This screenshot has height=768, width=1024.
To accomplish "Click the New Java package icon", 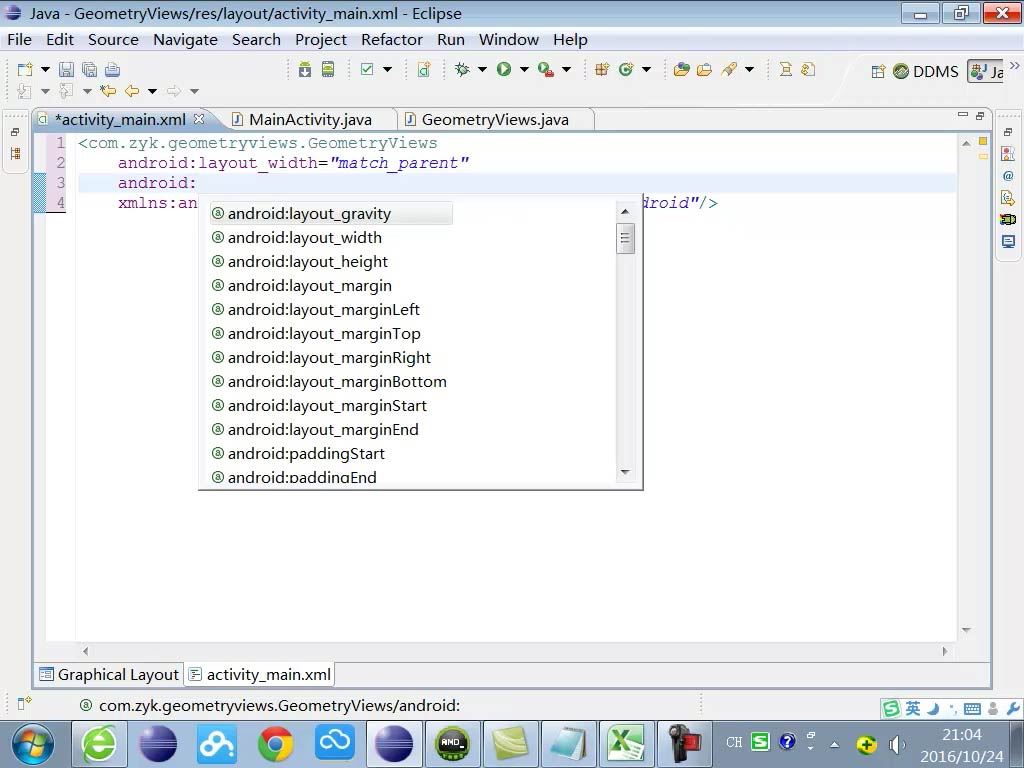I will coord(602,69).
